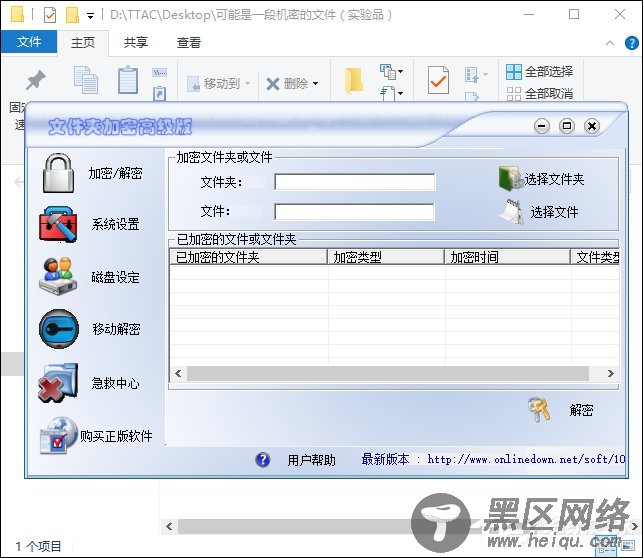Click Explorer ribbon paste shortcut icon

click(160, 93)
